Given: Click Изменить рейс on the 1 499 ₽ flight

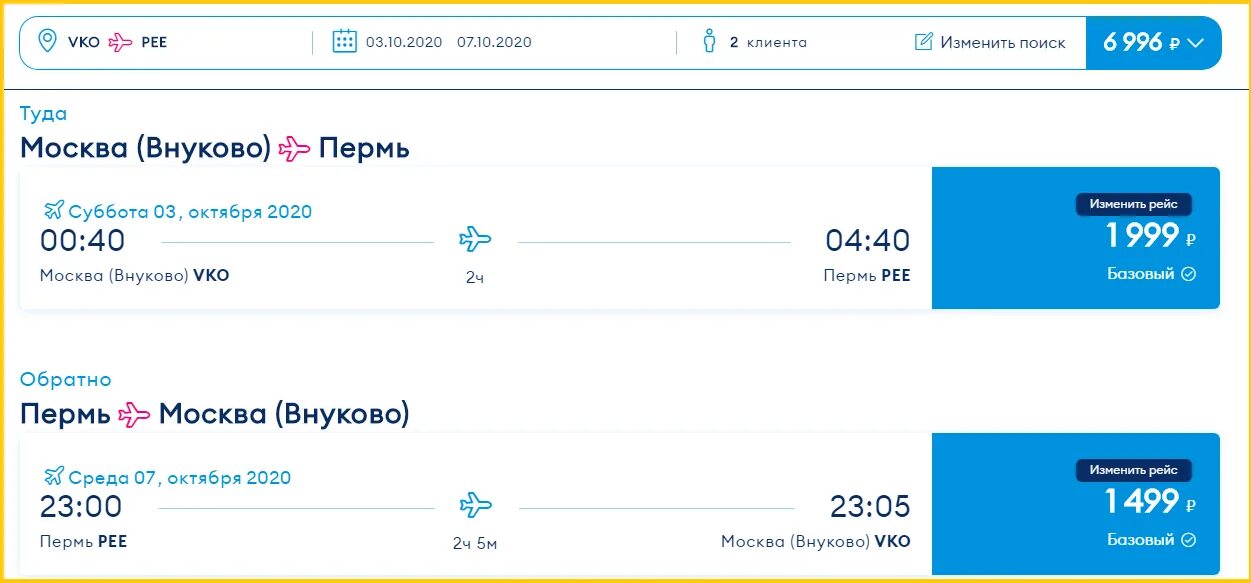Looking at the screenshot, I should [1134, 470].
